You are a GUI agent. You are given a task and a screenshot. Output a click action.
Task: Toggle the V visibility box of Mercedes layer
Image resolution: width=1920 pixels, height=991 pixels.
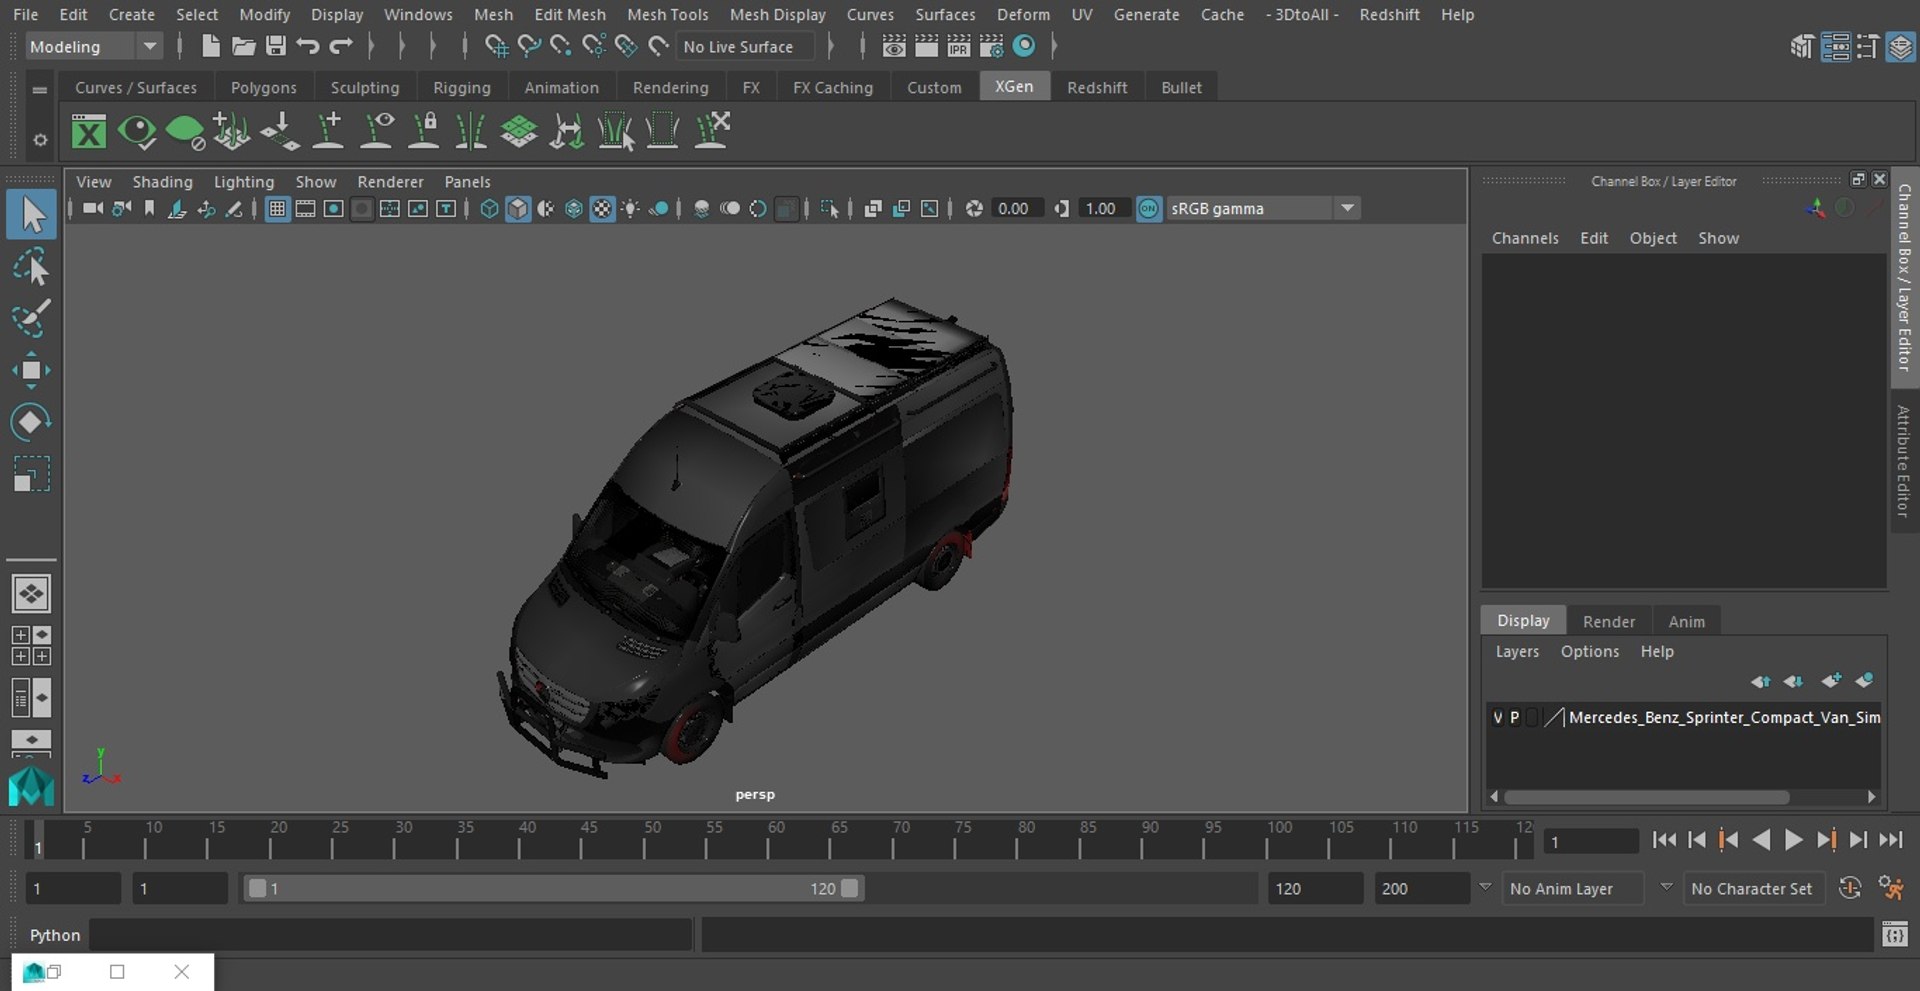click(x=1497, y=717)
